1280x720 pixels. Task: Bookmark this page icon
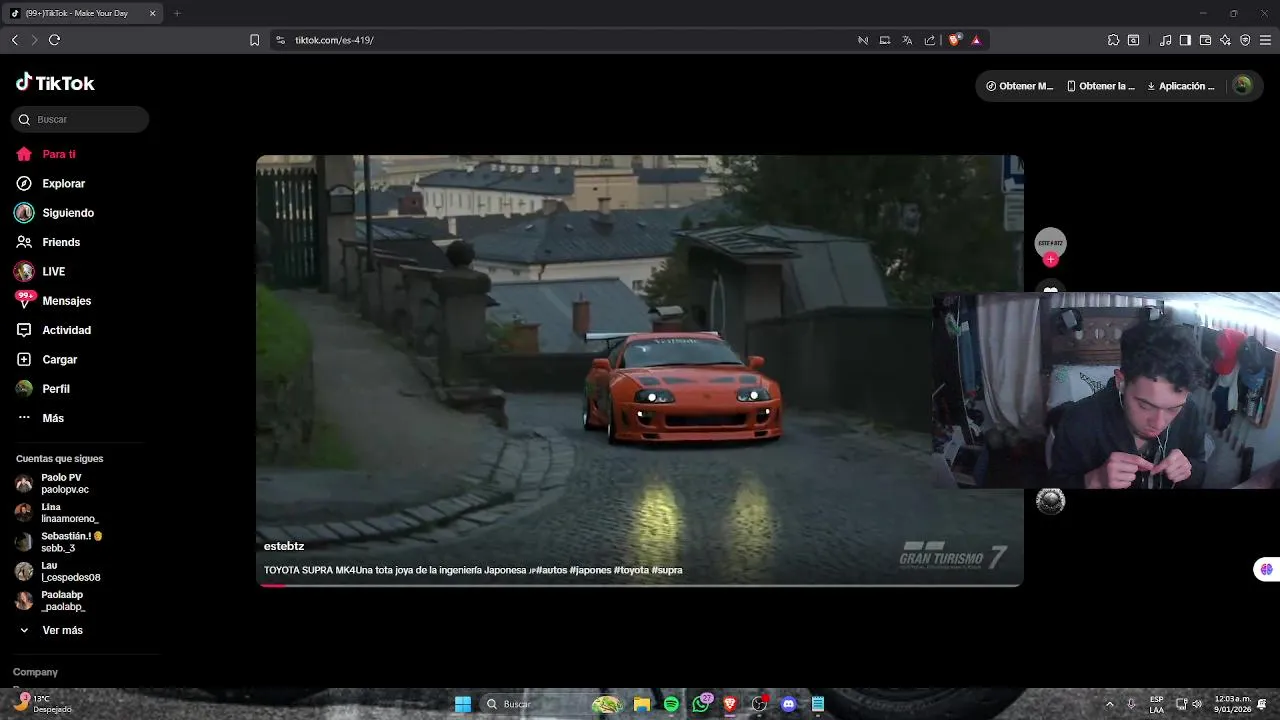254,40
